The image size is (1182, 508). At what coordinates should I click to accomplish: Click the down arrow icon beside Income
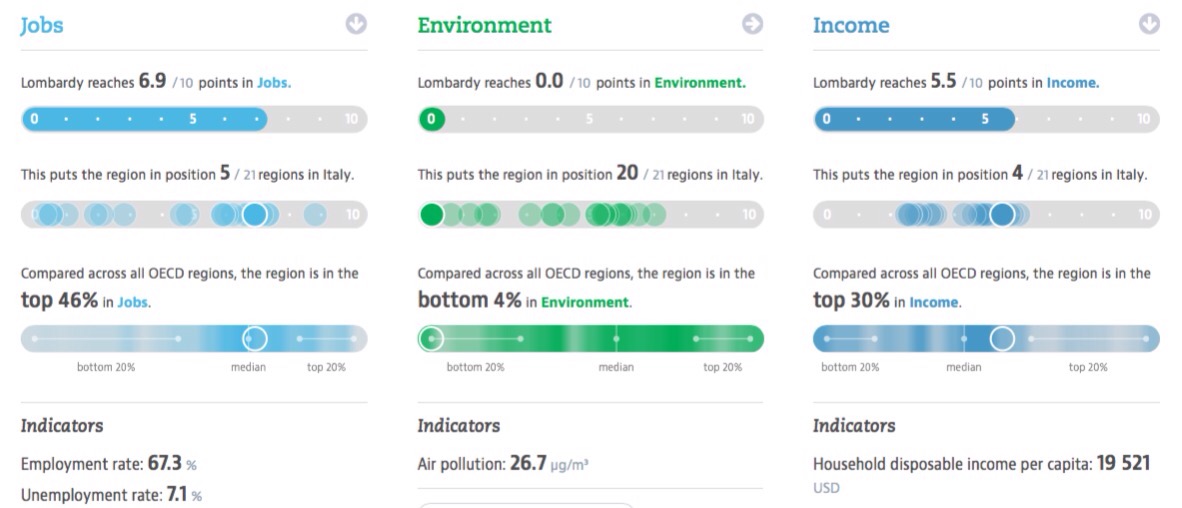[x=1148, y=24]
